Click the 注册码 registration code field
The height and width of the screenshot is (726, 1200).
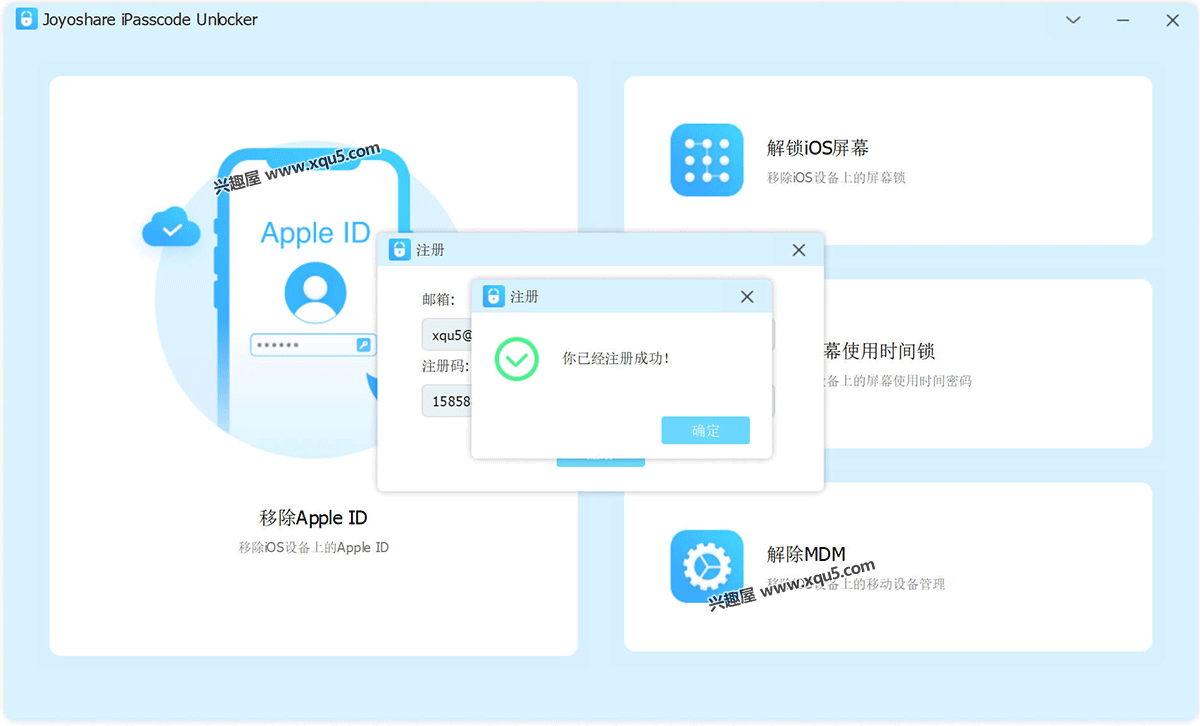(x=447, y=401)
